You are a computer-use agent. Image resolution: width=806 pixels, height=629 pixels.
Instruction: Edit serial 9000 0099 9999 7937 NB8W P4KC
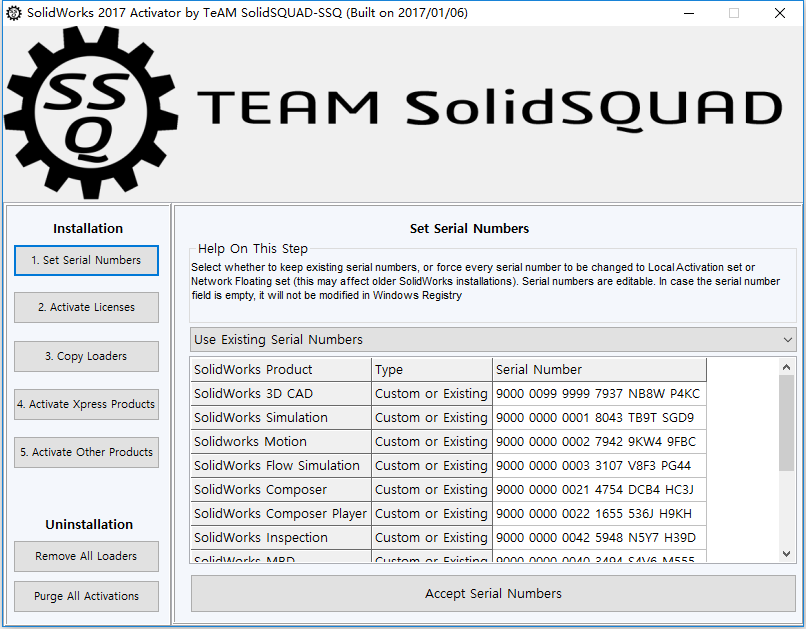(x=599, y=394)
